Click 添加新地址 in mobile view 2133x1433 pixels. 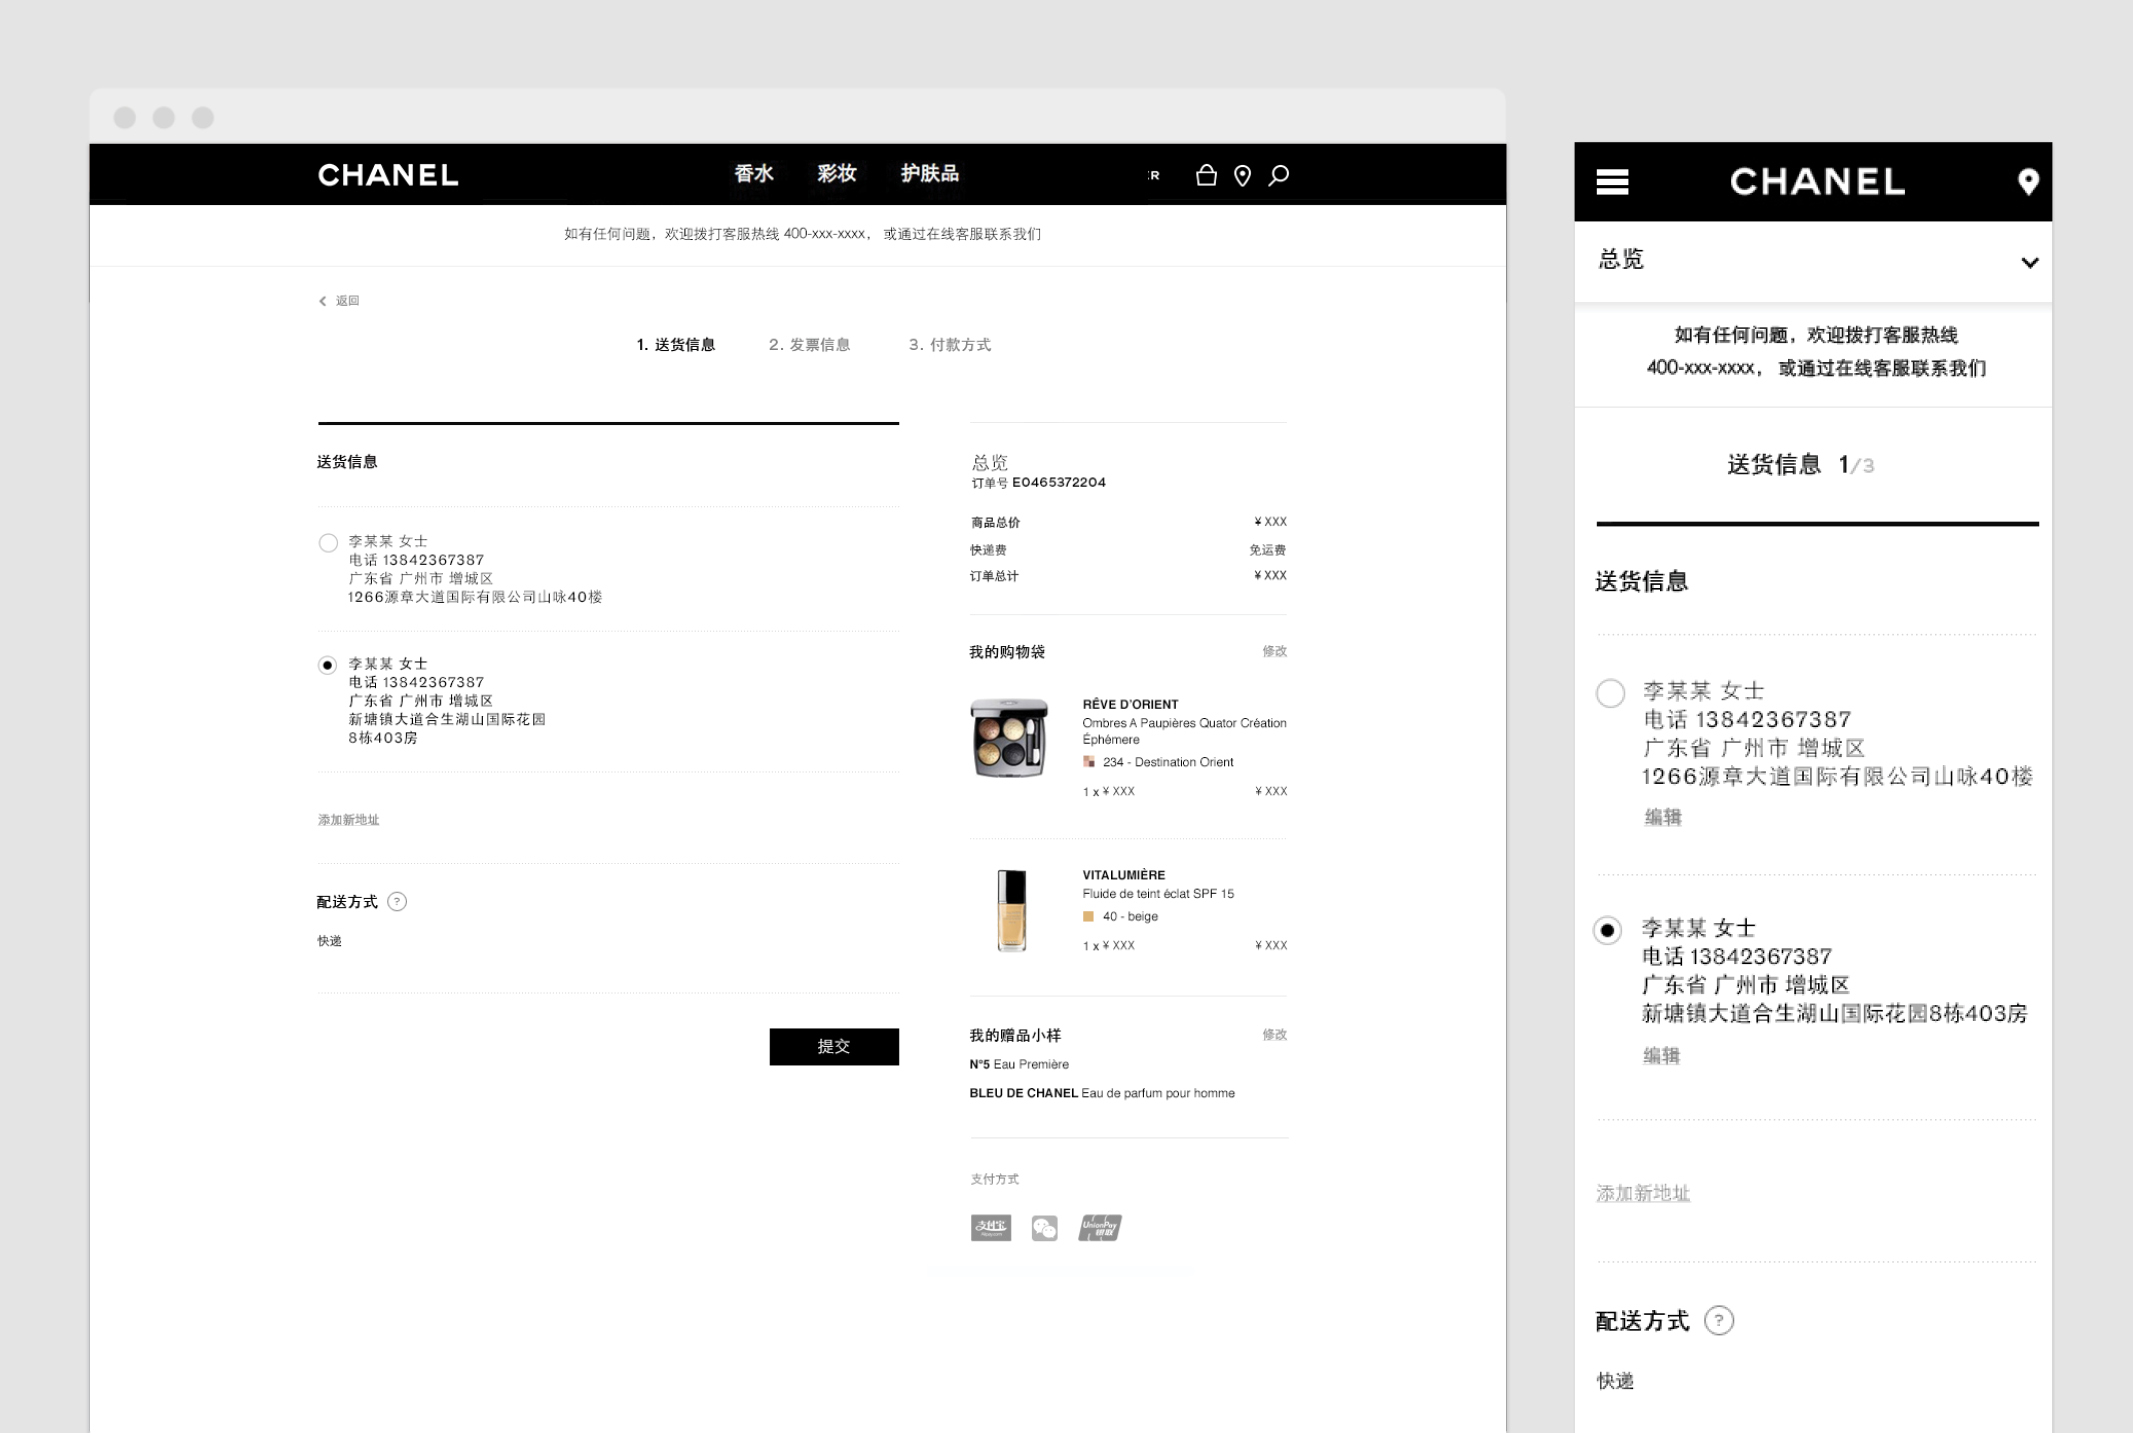1643,1193
